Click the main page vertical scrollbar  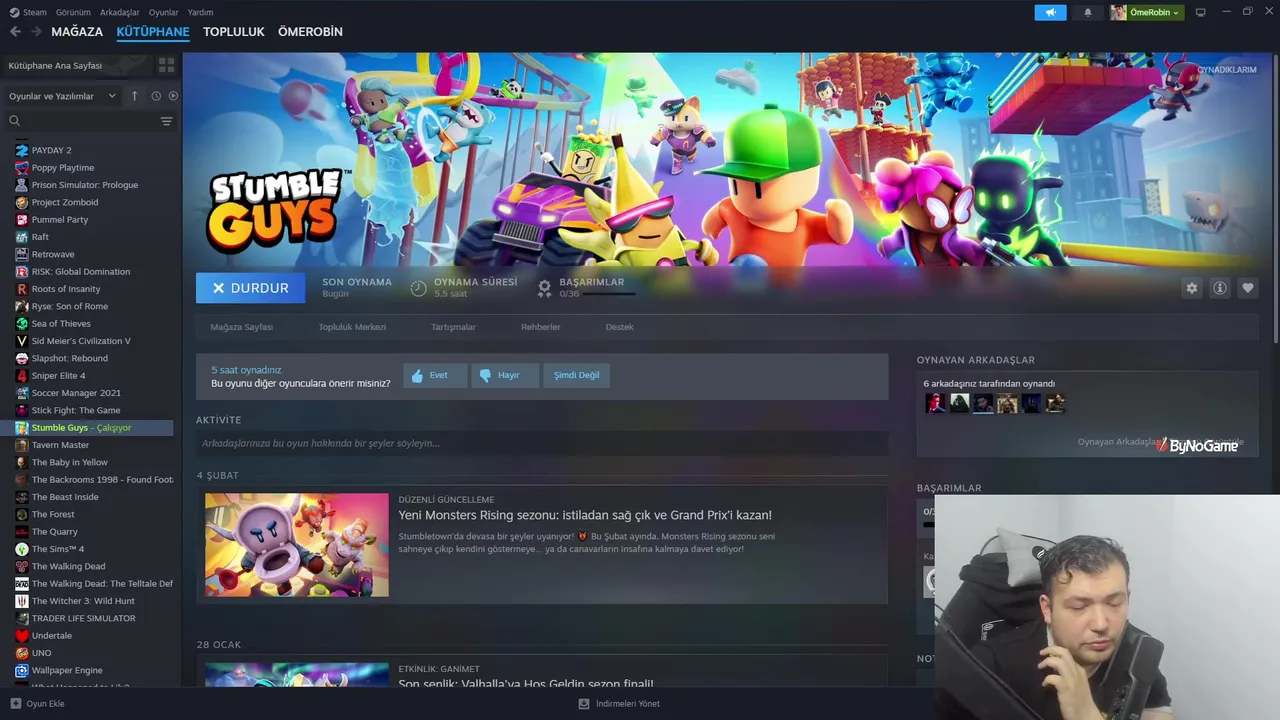[1276, 200]
